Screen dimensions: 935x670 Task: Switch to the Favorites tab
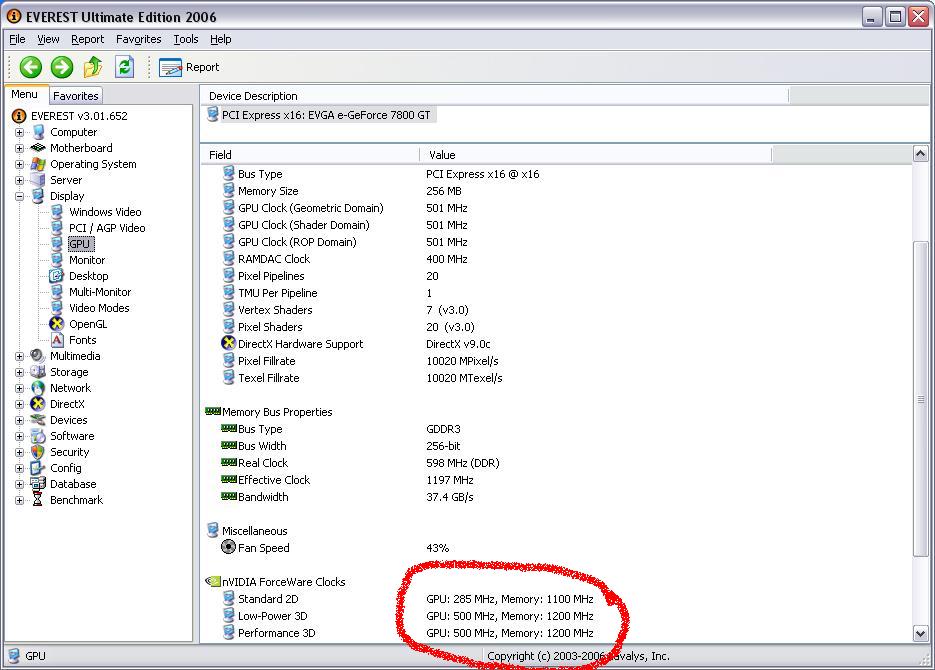click(76, 96)
